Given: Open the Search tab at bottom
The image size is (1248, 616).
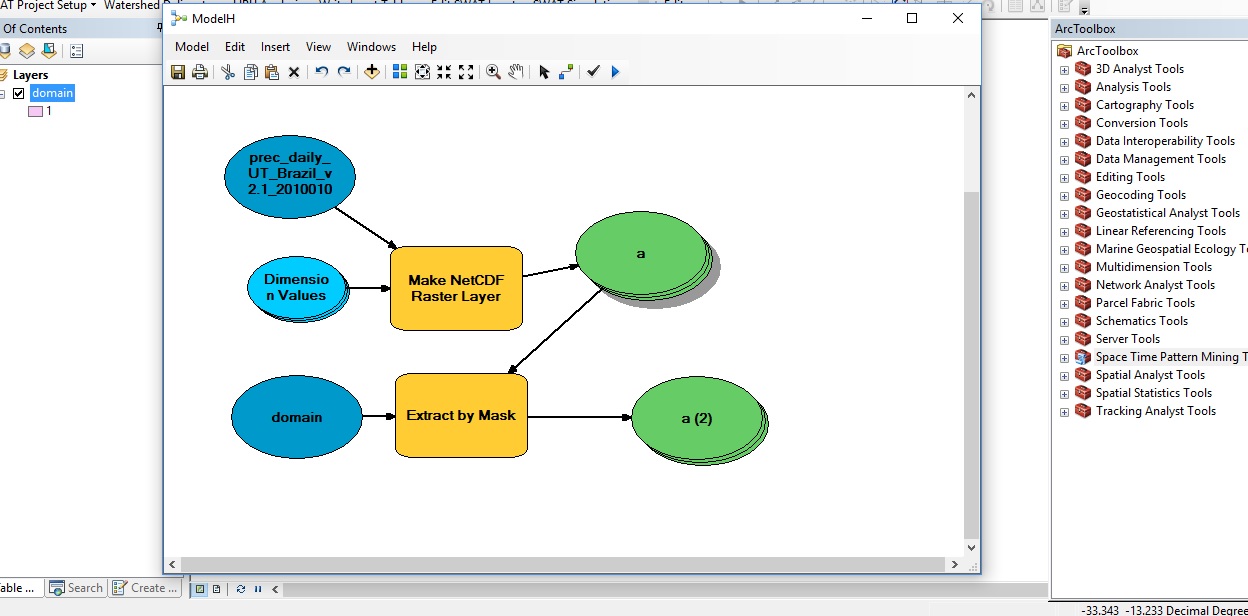Looking at the screenshot, I should pos(76,588).
